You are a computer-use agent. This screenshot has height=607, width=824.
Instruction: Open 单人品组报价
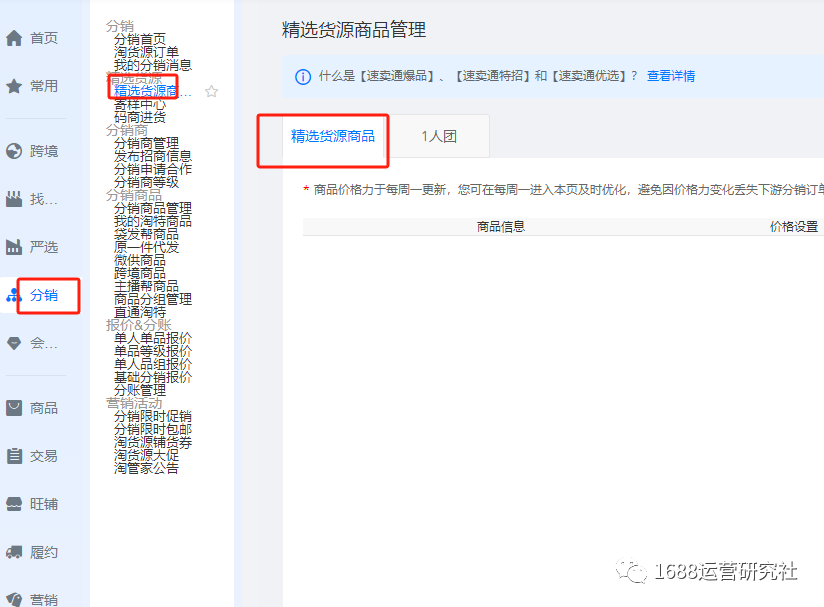[x=153, y=364]
